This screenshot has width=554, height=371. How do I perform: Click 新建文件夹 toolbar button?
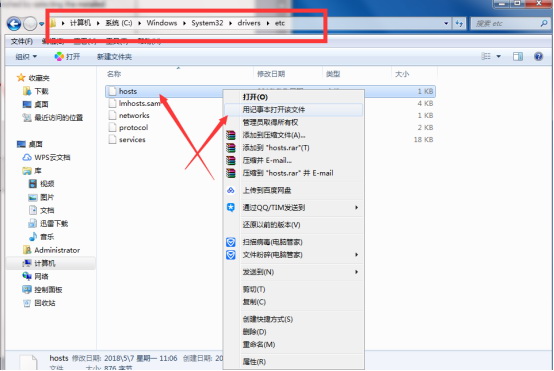point(114,57)
